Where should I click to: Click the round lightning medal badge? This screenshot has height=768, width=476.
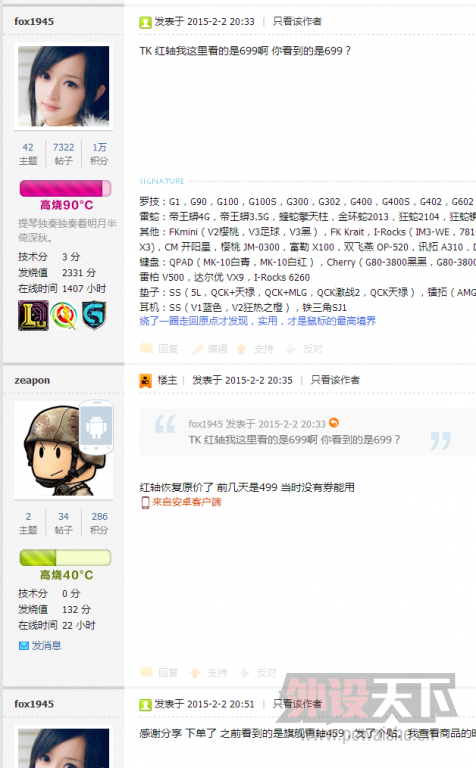click(64, 315)
